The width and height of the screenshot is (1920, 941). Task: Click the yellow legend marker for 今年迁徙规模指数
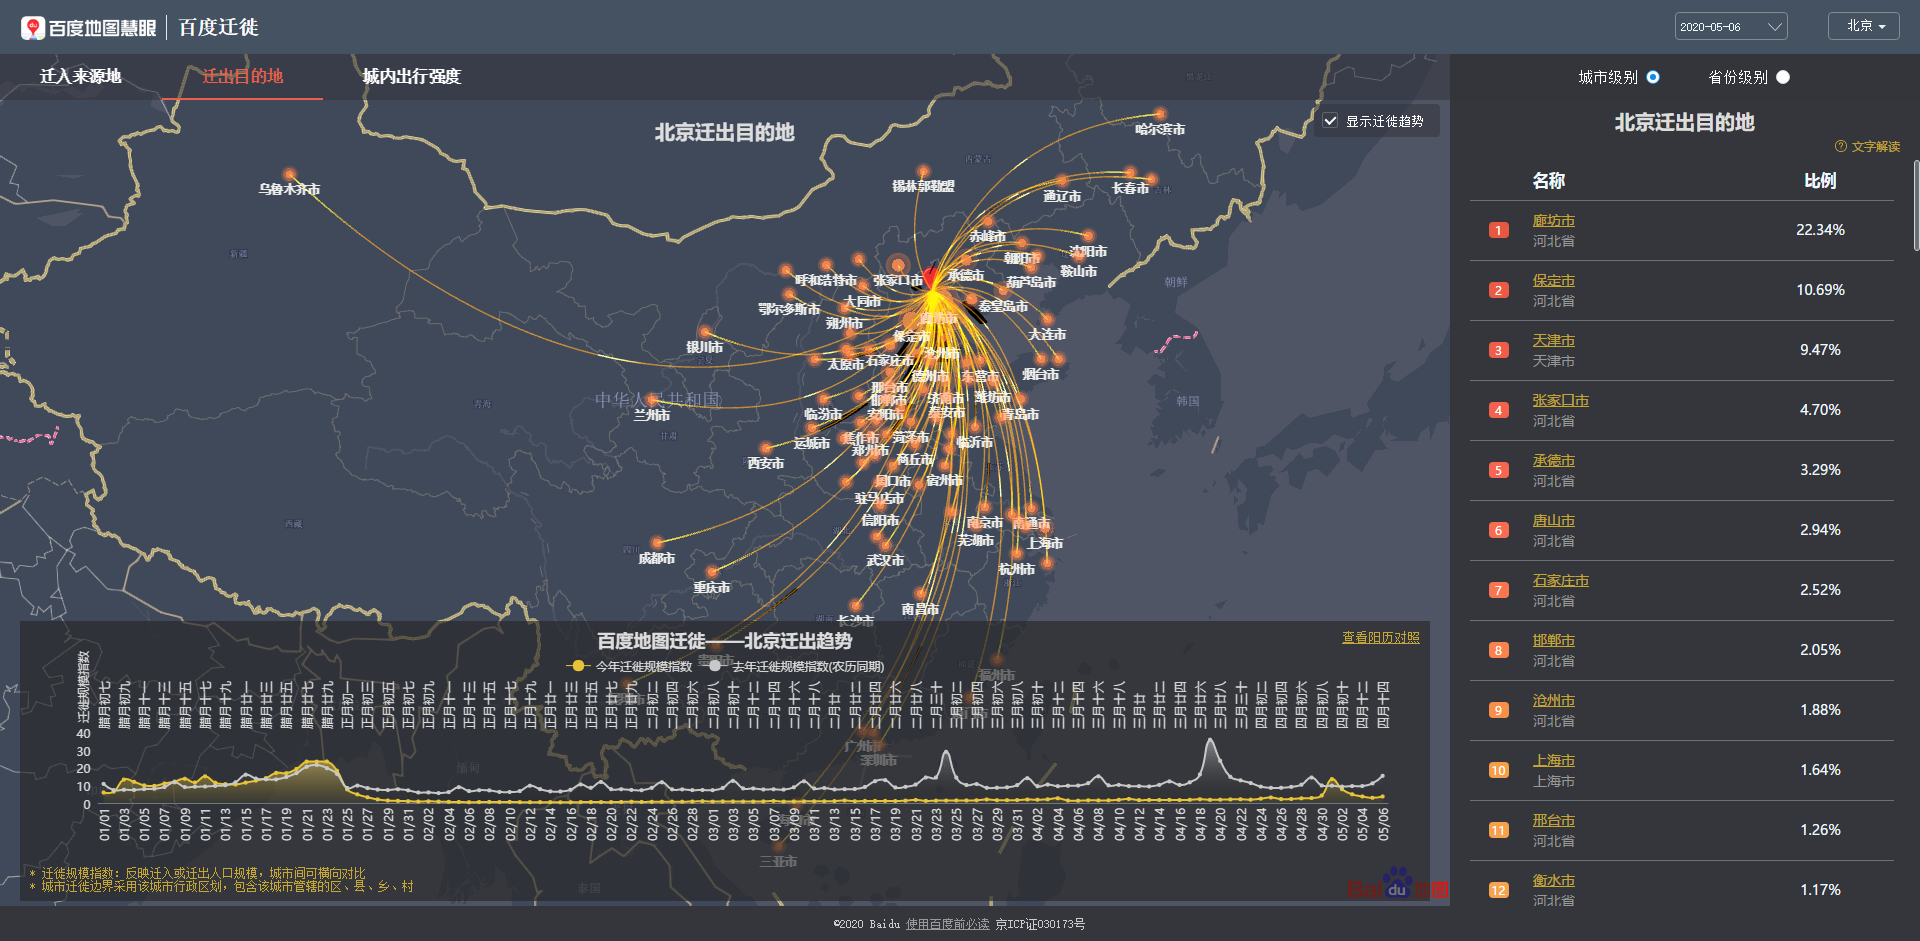(x=578, y=666)
